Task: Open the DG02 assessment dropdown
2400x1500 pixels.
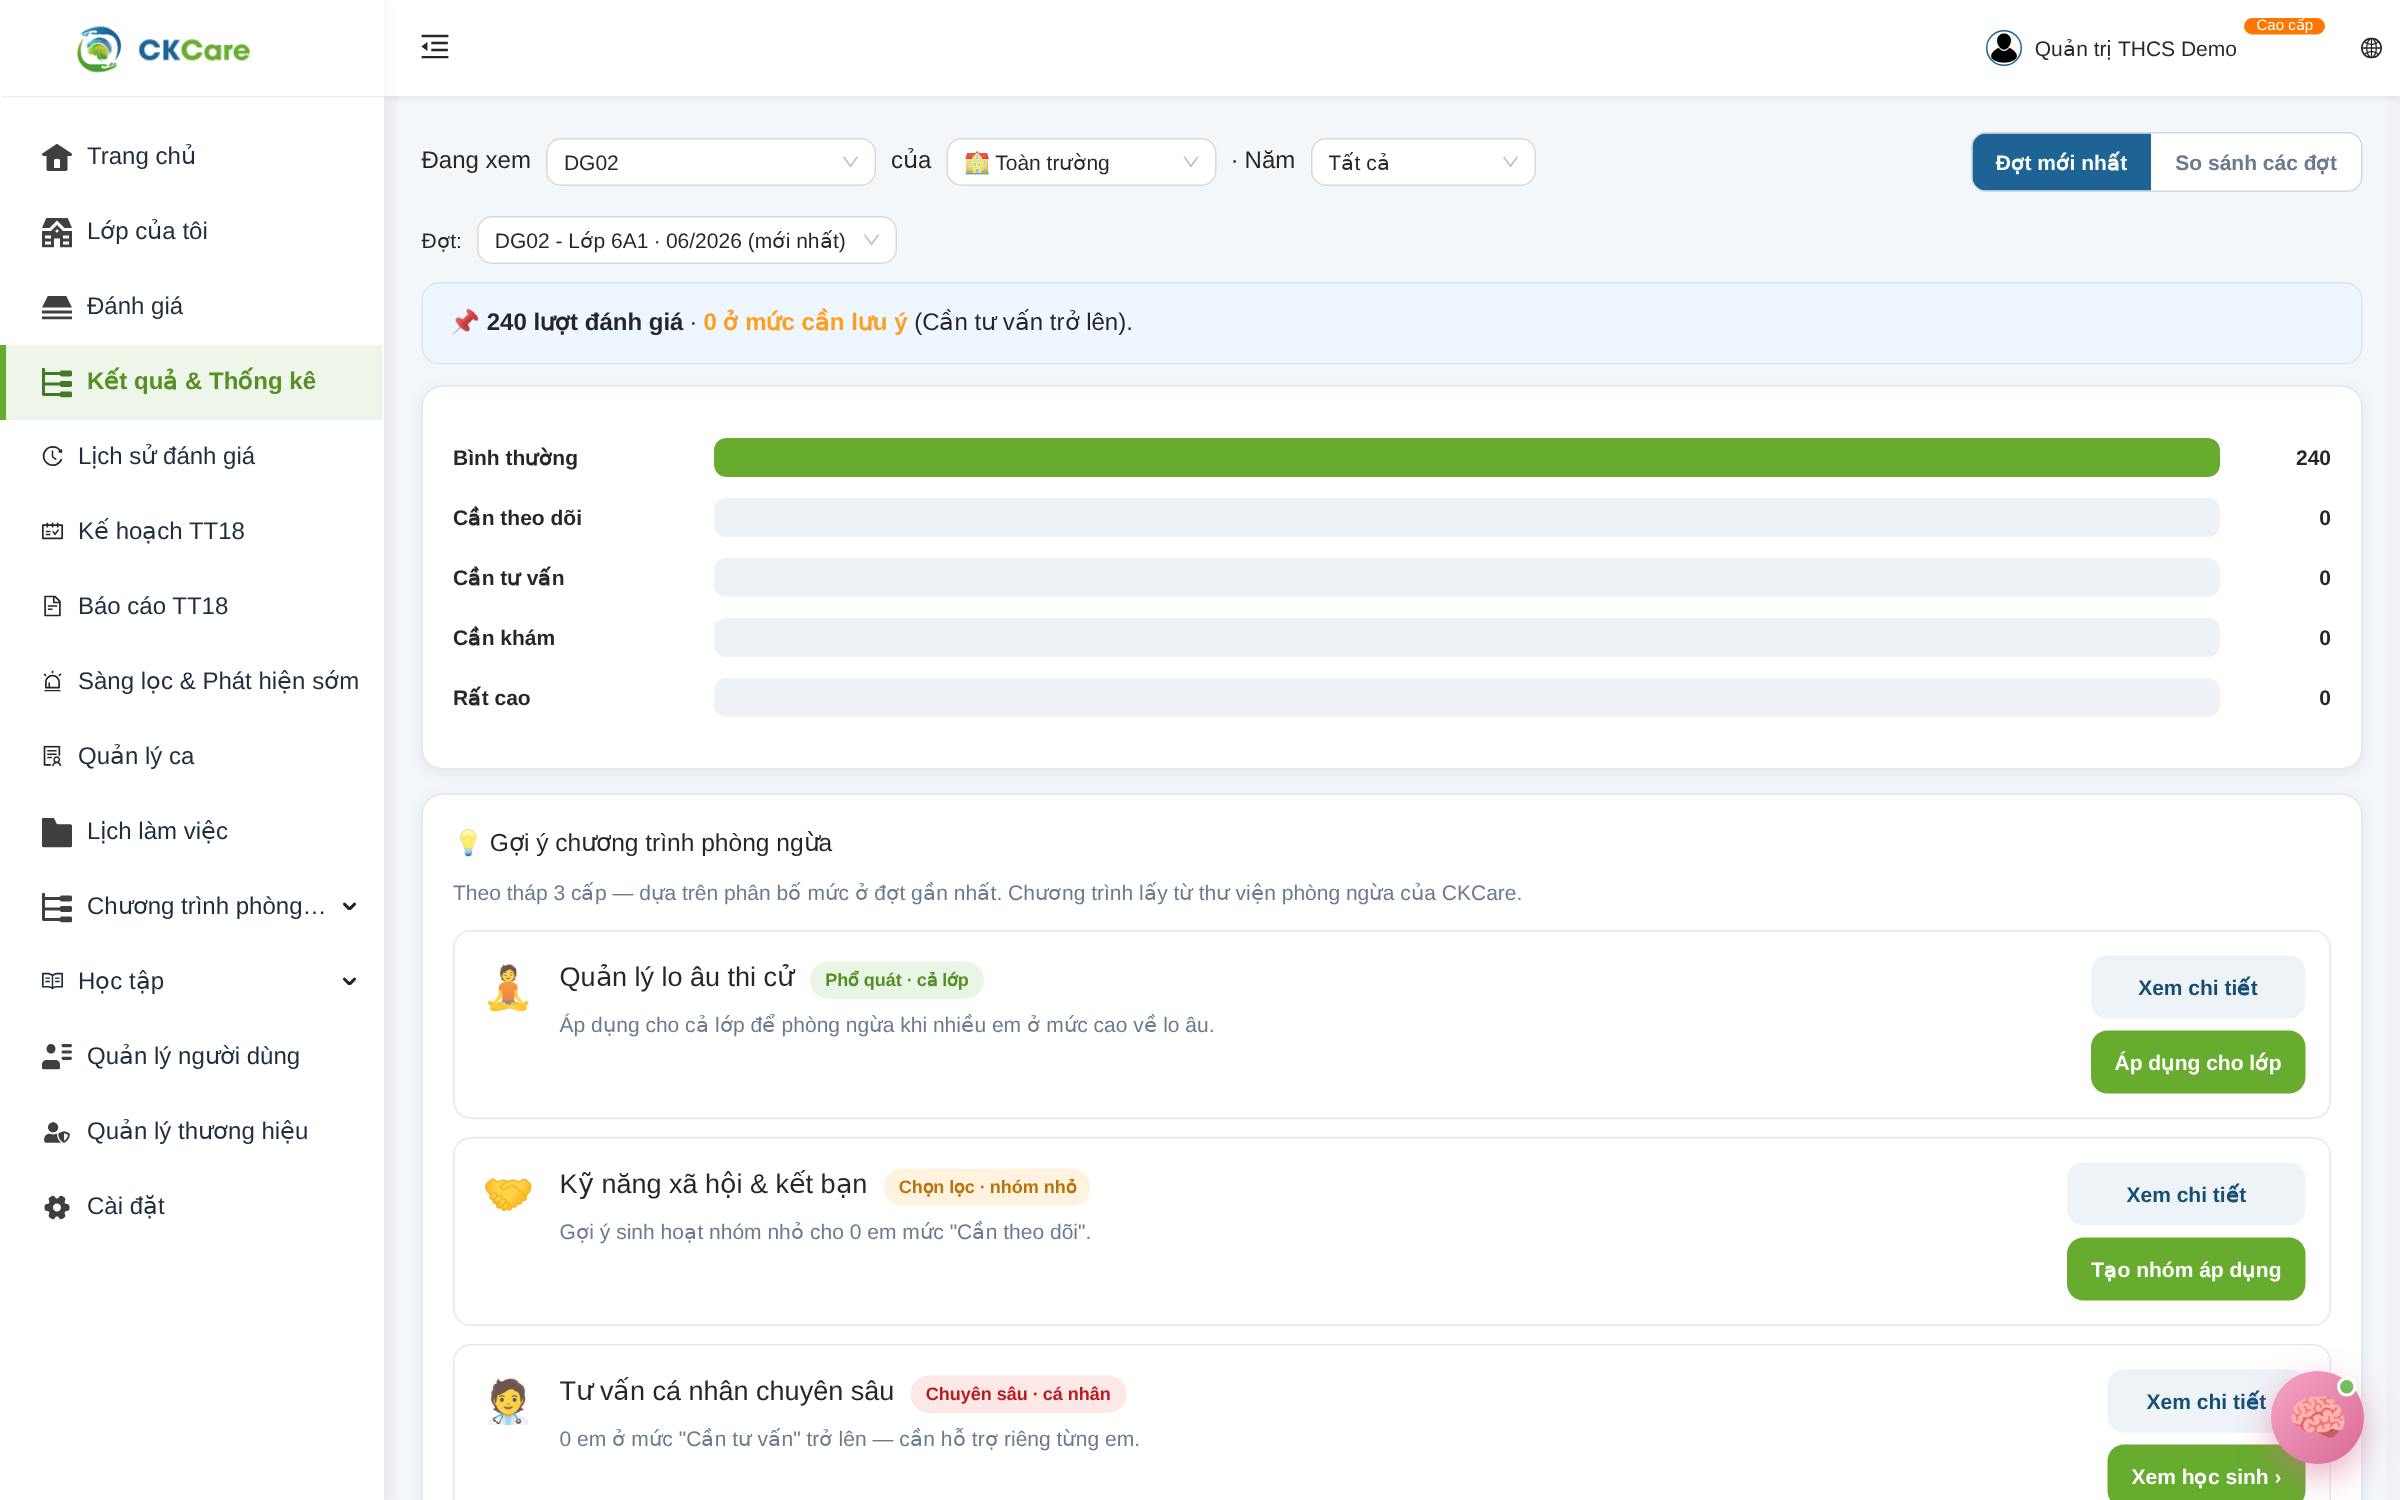Action: [x=710, y=162]
